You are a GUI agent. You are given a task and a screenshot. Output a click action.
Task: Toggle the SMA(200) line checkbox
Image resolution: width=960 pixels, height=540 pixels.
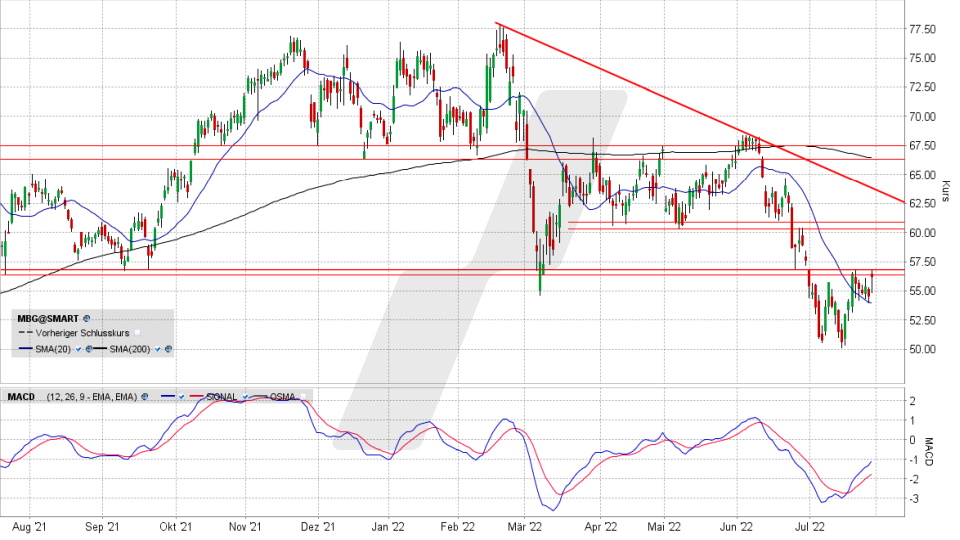coord(157,349)
